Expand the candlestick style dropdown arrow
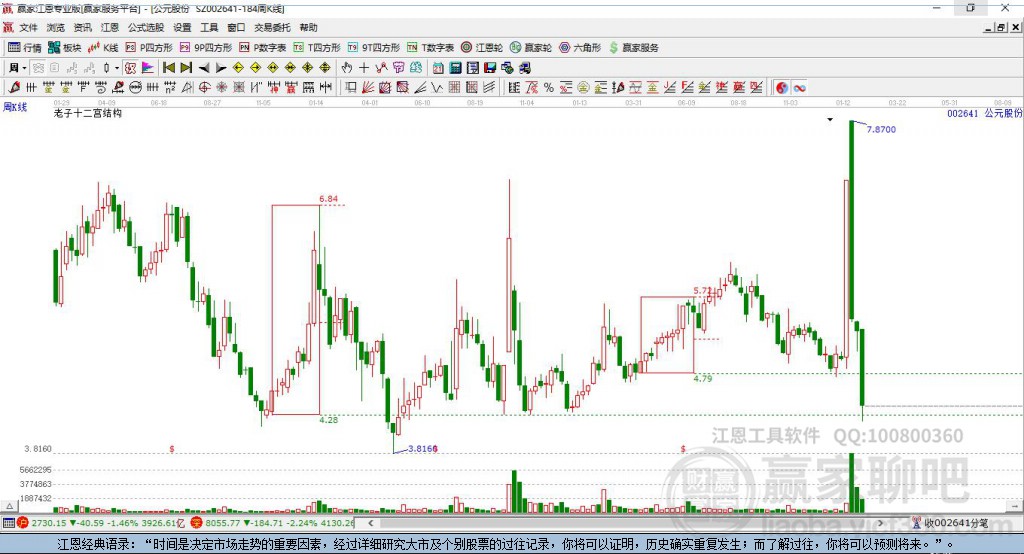The image size is (1024, 554). (x=117, y=68)
